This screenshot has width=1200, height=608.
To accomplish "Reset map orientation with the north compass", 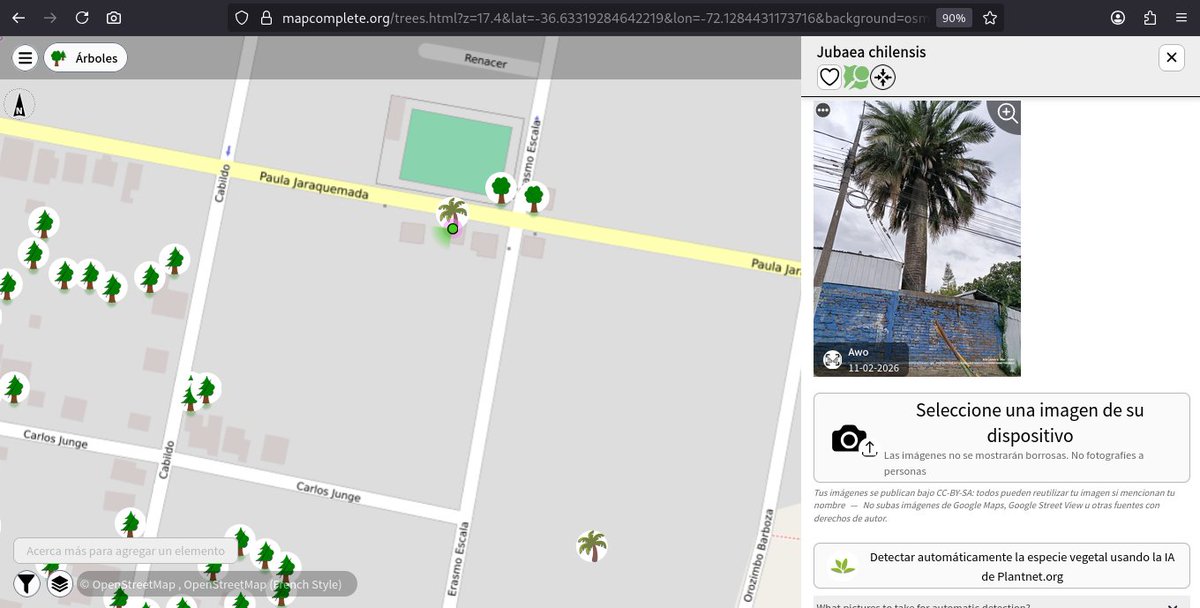I will pos(19,104).
